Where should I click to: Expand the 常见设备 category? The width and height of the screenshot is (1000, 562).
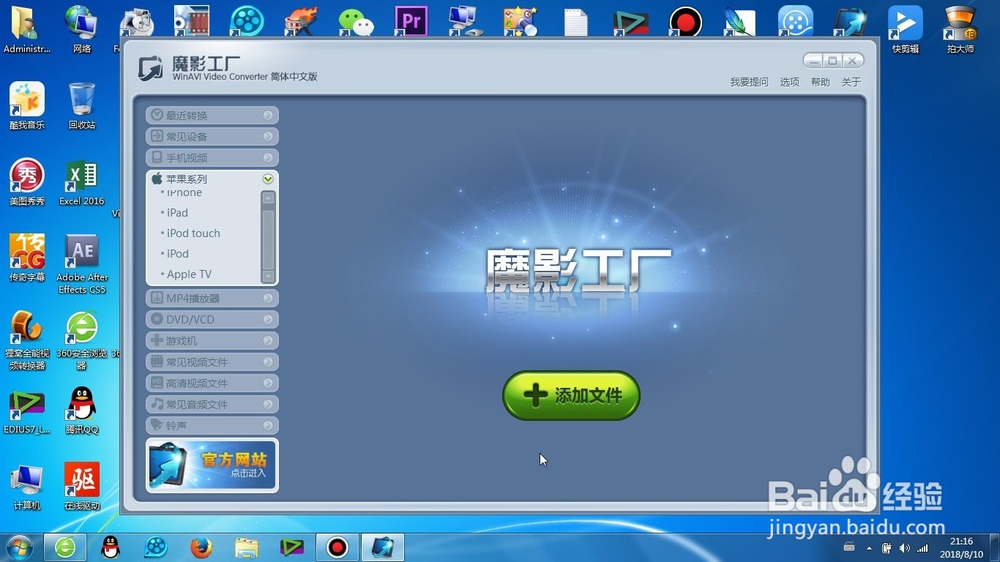[x=212, y=137]
